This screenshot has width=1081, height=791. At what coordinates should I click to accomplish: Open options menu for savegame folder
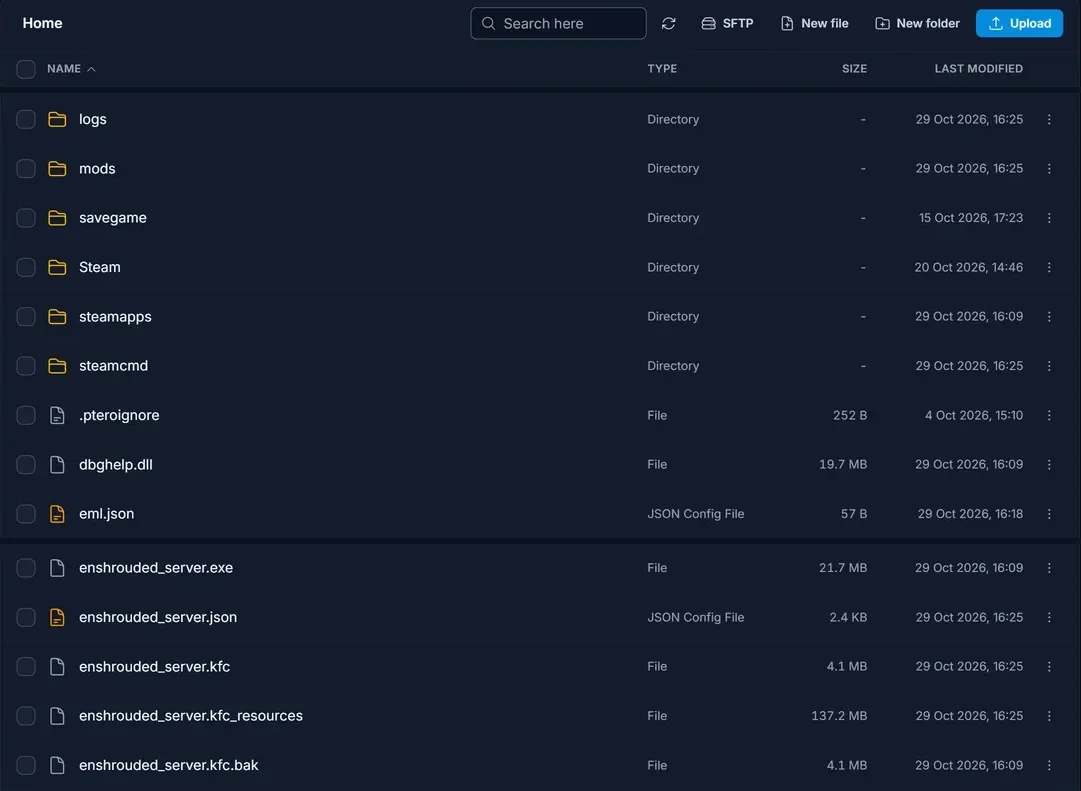tap(1049, 218)
